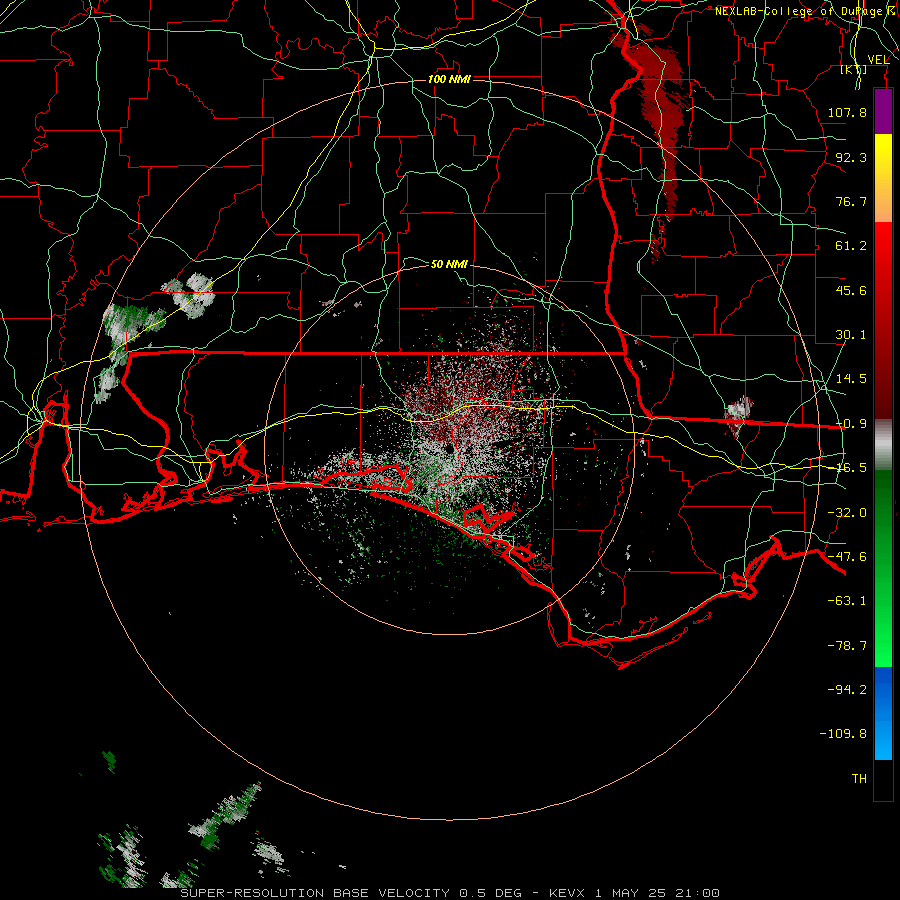Image resolution: width=900 pixels, height=900 pixels.
Task: Click the -63.1 value on velocity scale
Action: click(847, 601)
